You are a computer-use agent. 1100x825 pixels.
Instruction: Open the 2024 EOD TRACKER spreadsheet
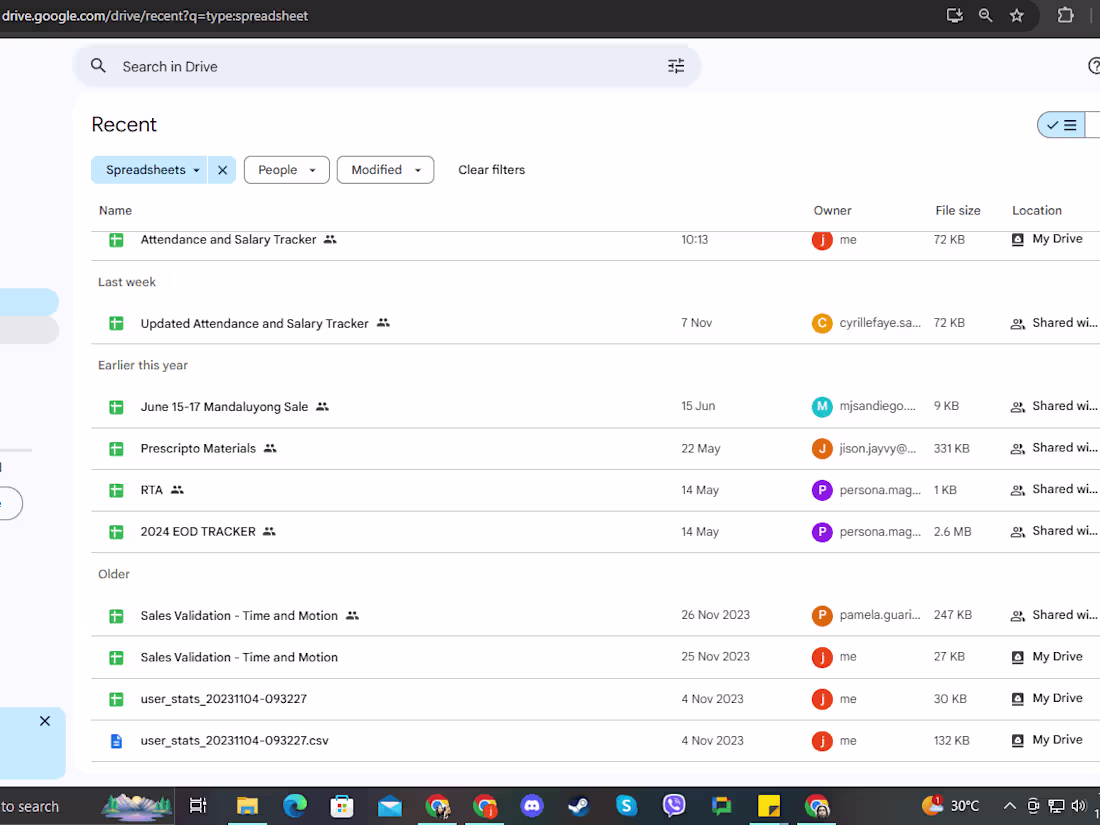[x=198, y=532]
